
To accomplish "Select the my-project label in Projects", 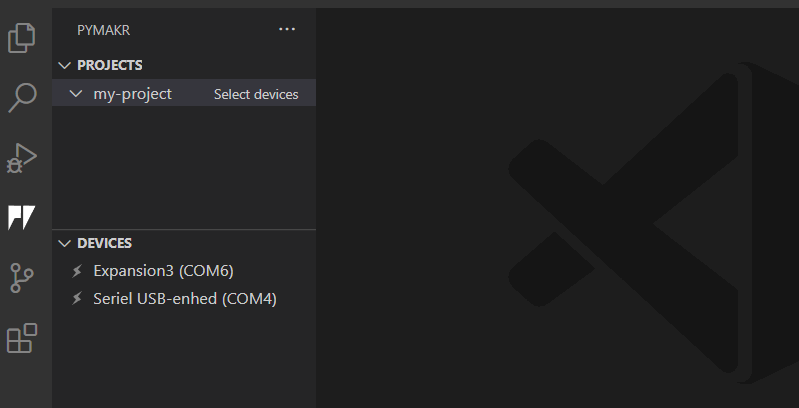I will point(132,94).
